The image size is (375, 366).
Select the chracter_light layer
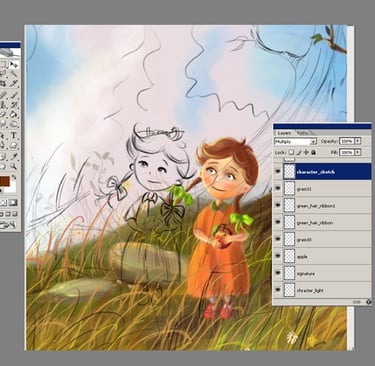point(328,290)
